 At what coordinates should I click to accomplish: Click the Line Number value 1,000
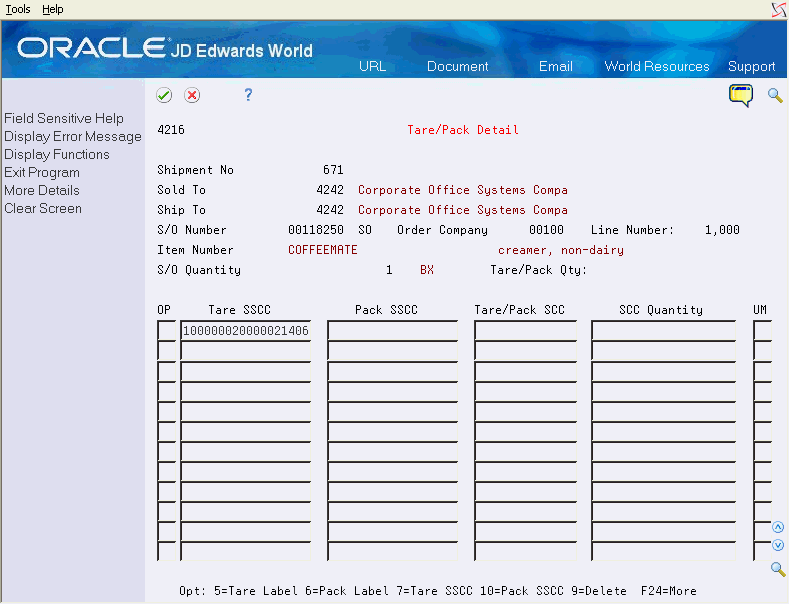[x=722, y=230]
